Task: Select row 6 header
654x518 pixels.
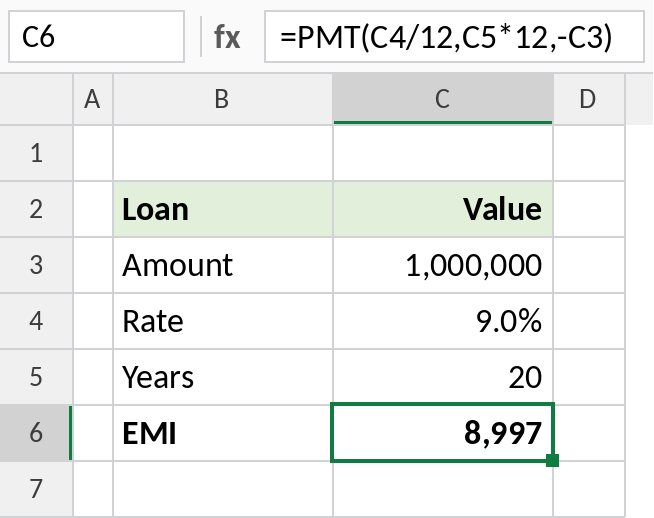Action: point(36,433)
